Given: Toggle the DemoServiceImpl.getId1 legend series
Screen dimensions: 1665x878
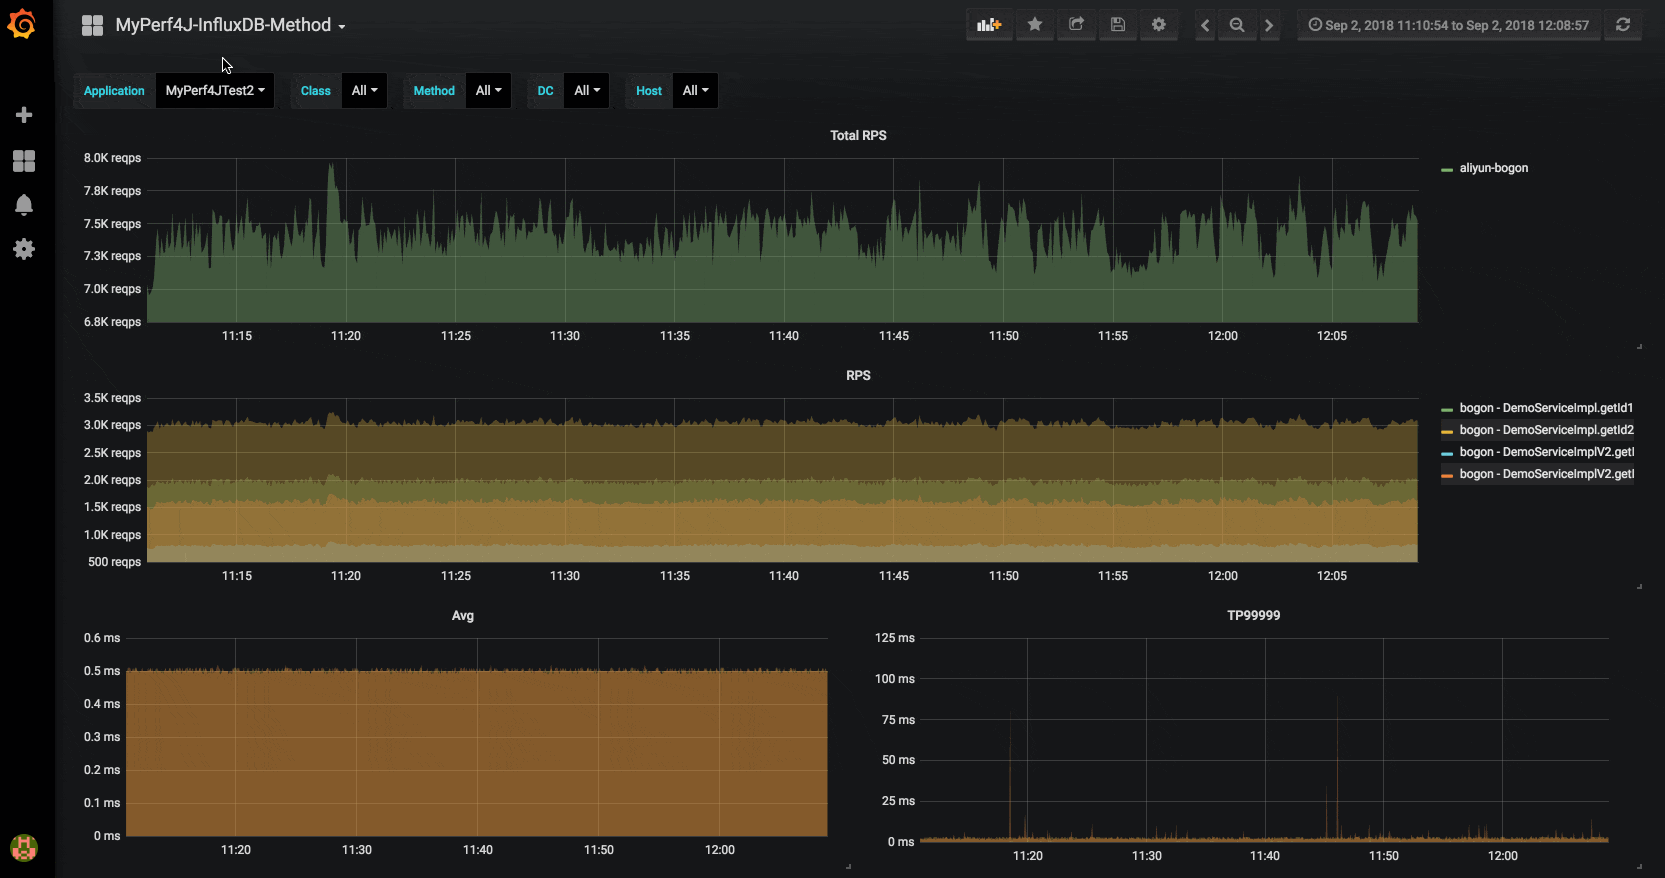Looking at the screenshot, I should (x=1537, y=408).
